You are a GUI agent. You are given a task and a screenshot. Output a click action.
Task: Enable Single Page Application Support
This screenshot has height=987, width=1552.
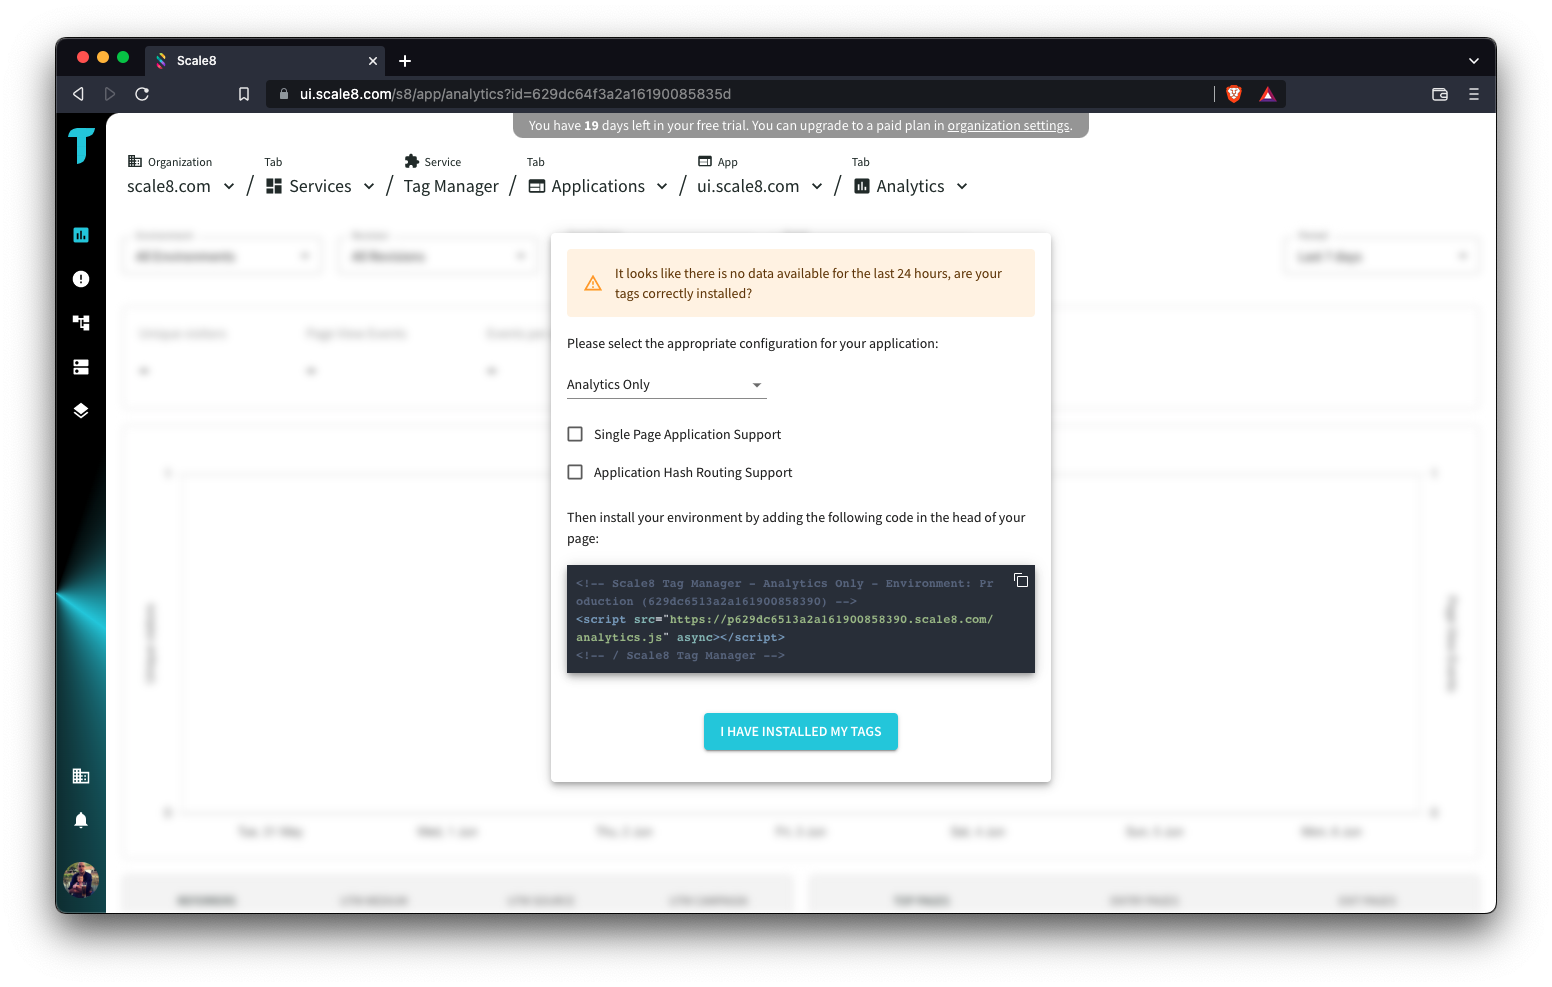pyautogui.click(x=575, y=434)
